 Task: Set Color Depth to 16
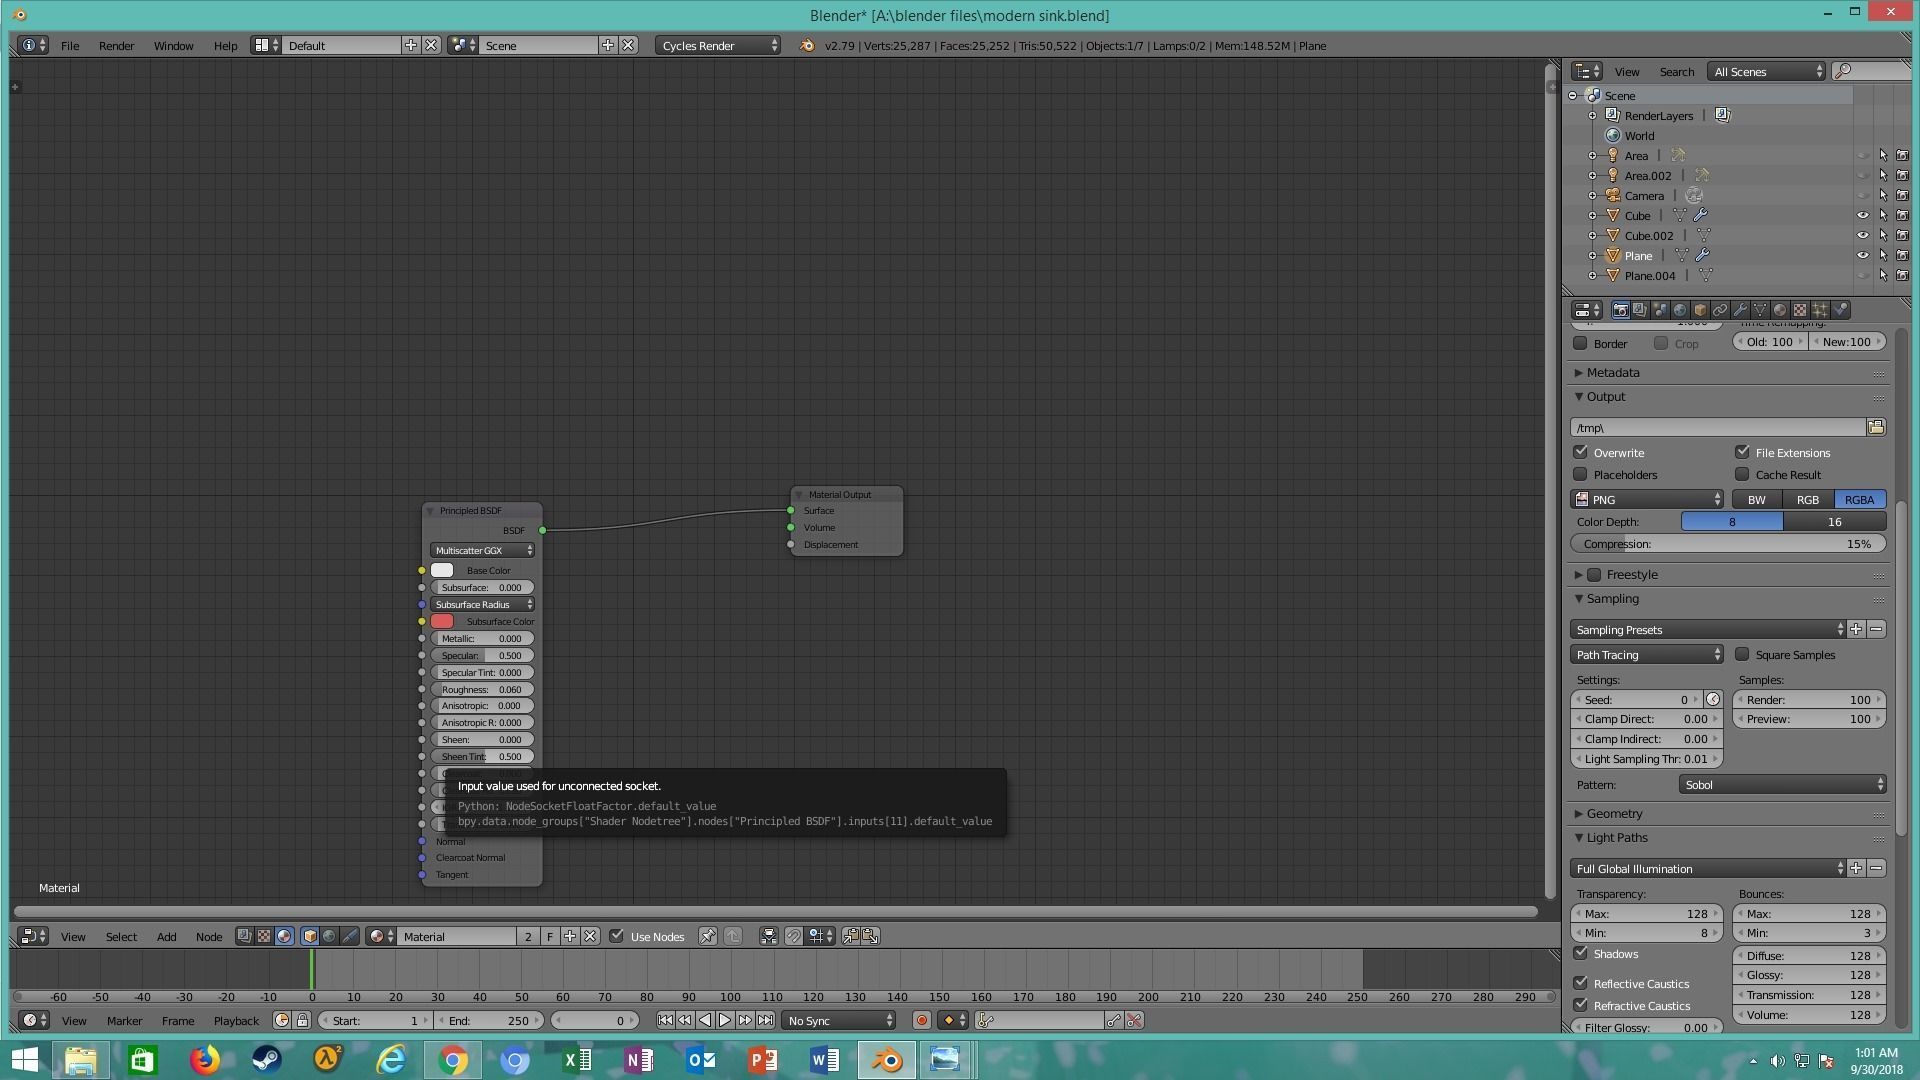coord(1834,522)
